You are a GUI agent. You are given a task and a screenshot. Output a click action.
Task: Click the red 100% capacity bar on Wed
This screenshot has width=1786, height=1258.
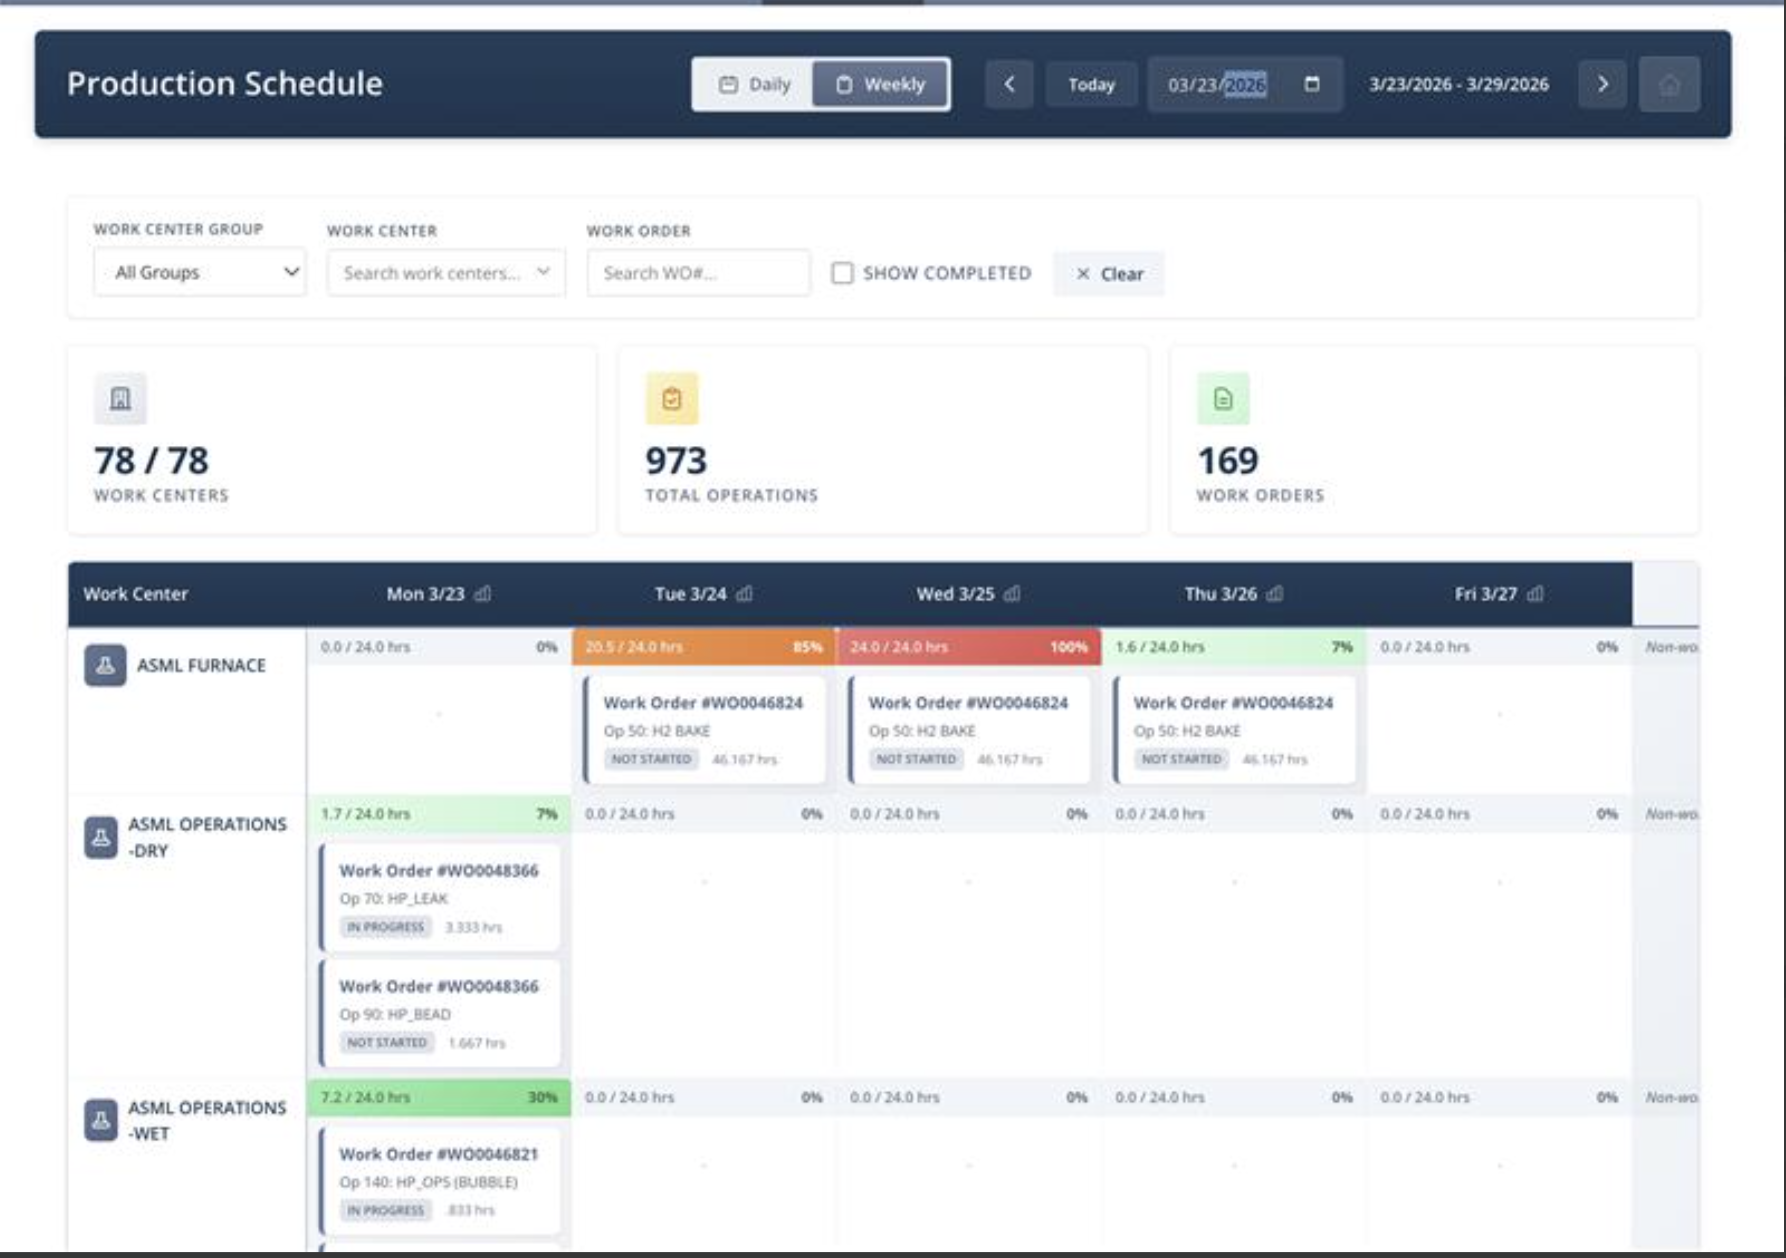tap(967, 647)
